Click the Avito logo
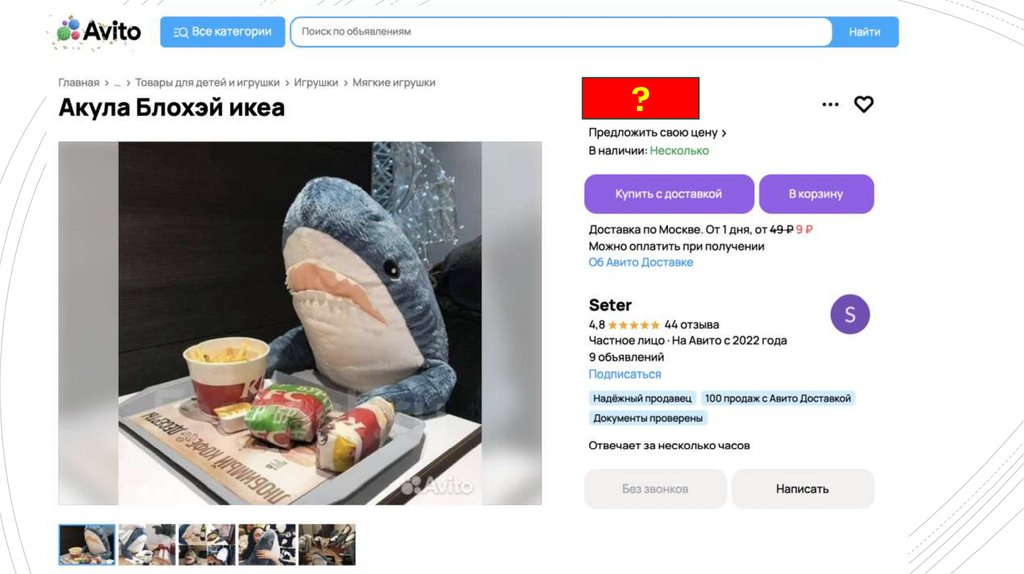The height and width of the screenshot is (574, 1024). pyautogui.click(x=99, y=31)
